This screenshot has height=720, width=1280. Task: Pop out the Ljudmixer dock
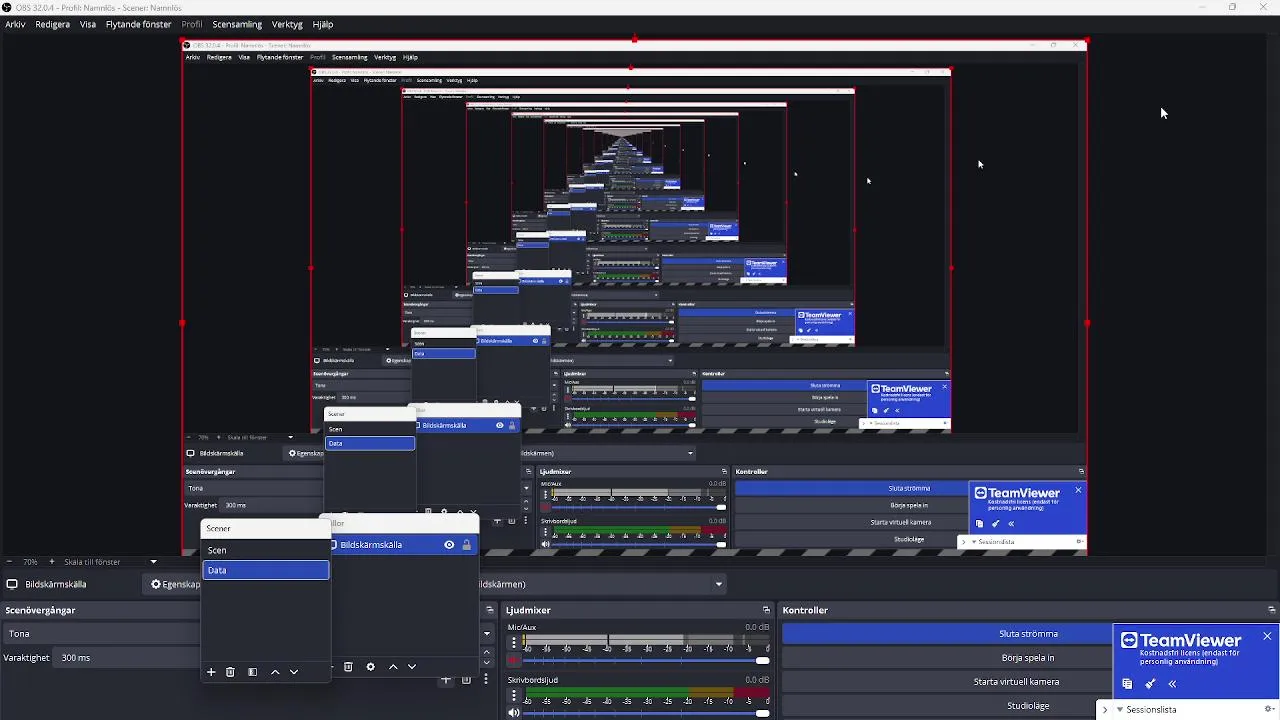click(x=766, y=610)
